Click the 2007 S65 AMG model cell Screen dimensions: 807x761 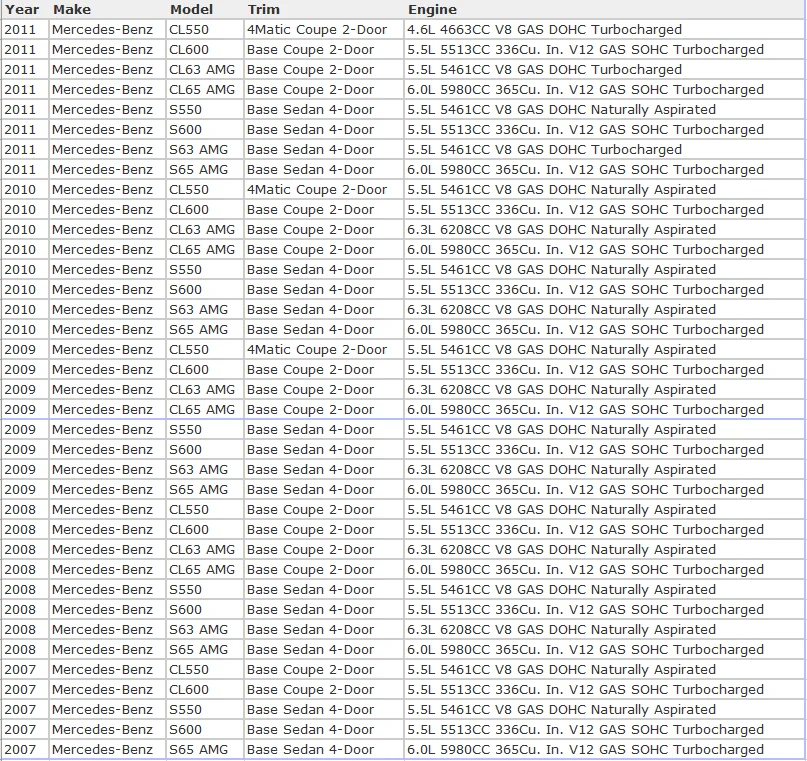pyautogui.click(x=198, y=750)
